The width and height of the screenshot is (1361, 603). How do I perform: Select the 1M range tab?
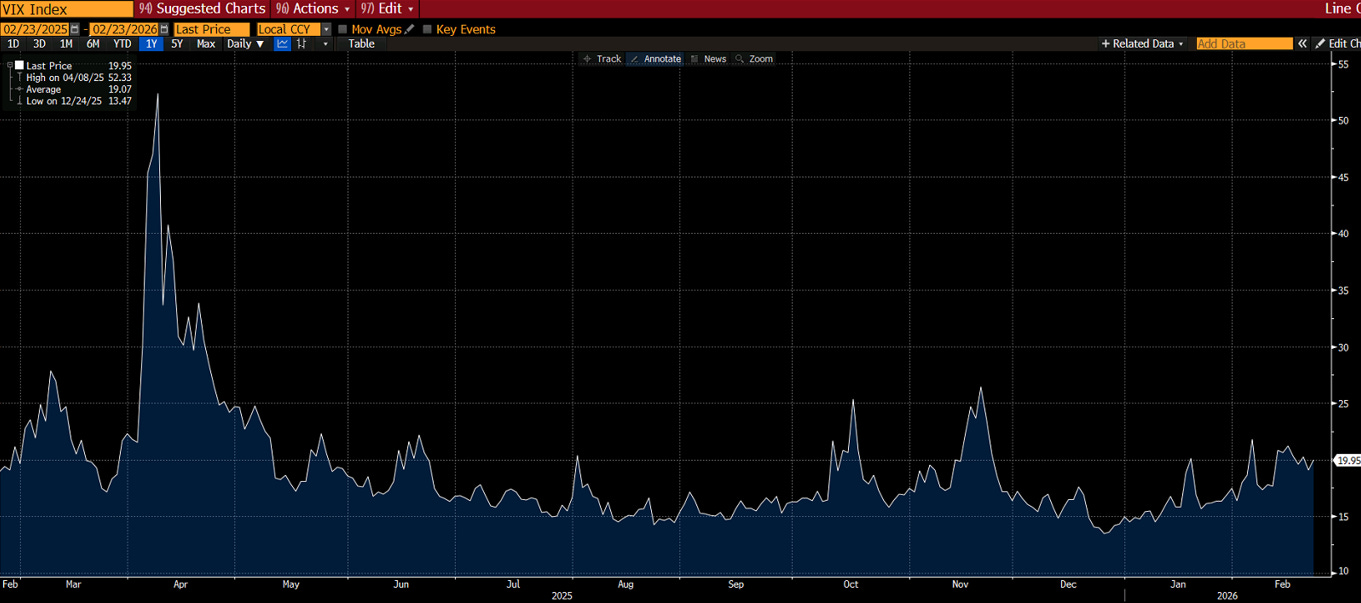[x=66, y=44]
